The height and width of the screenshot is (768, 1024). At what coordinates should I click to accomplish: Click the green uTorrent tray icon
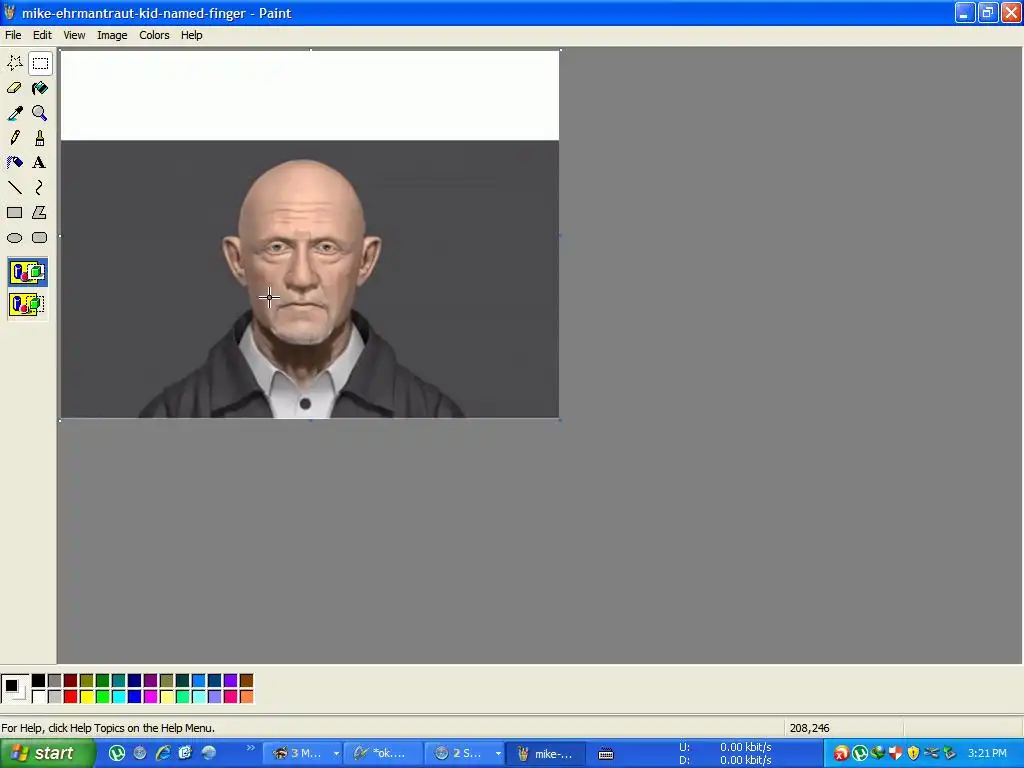pos(859,753)
